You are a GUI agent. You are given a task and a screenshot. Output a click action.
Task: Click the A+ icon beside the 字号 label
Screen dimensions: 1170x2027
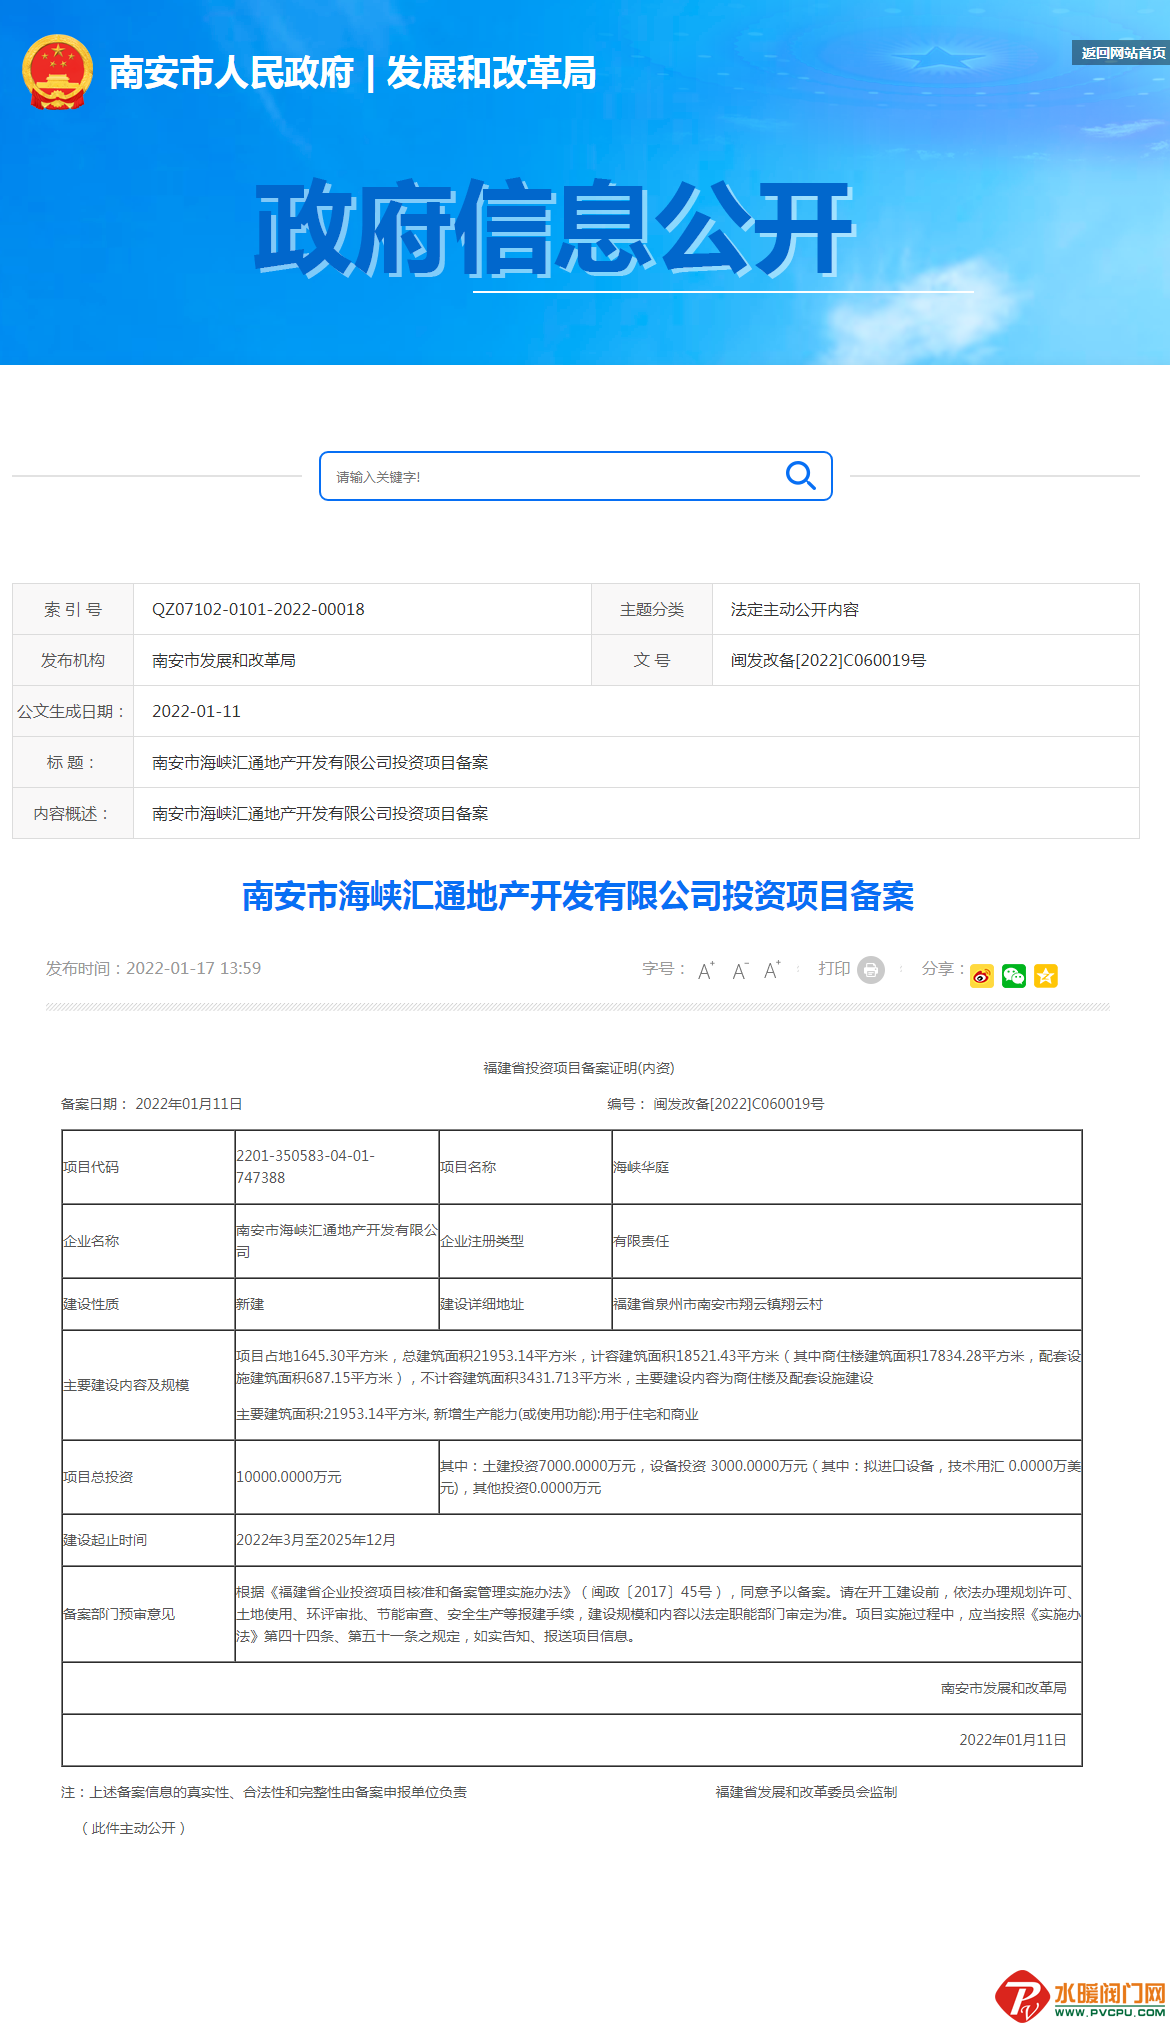click(x=706, y=970)
